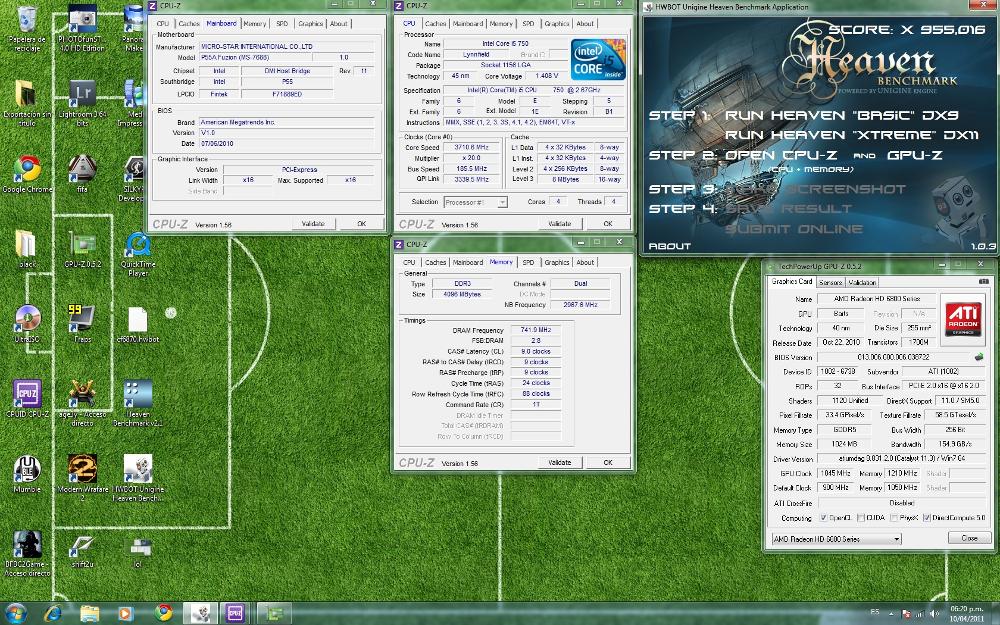
Task: Open the GPU-Z 0.5.2 desktop icon
Action: (82, 250)
